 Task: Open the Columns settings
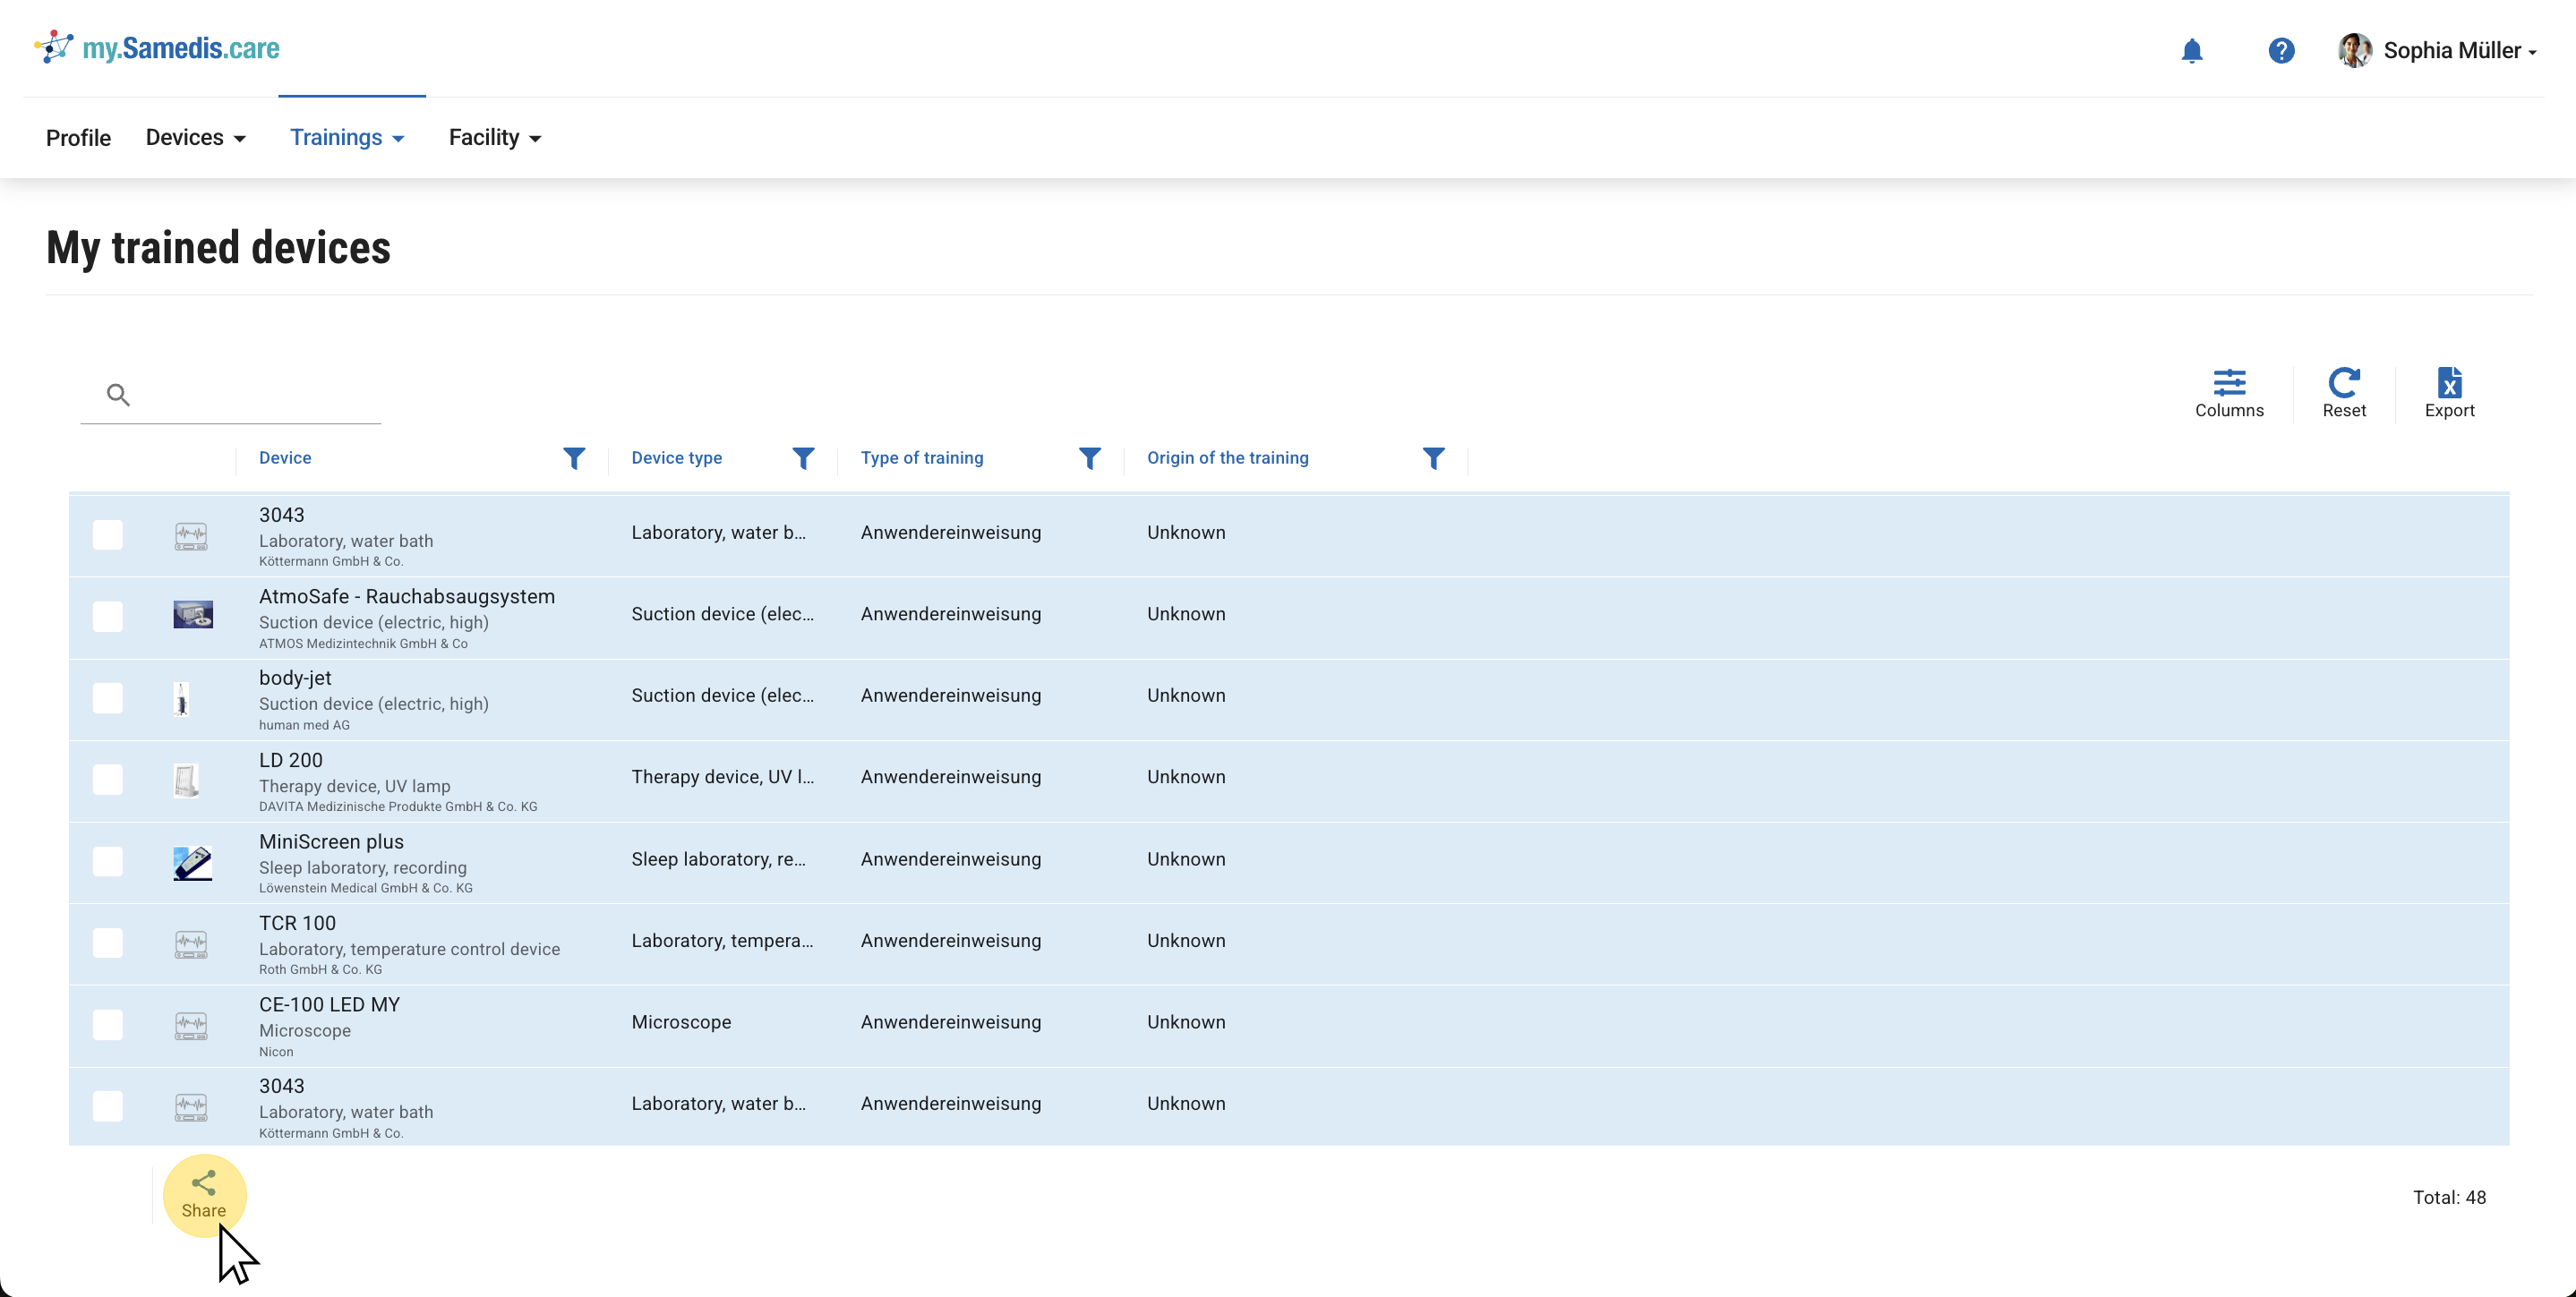coord(2228,393)
